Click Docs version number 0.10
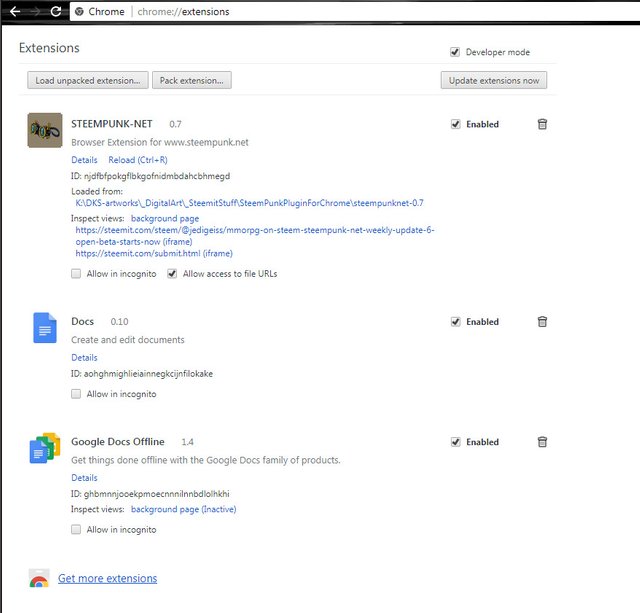 coord(119,322)
